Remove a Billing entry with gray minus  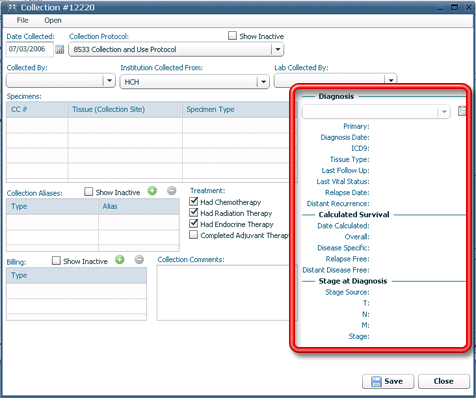[139, 260]
